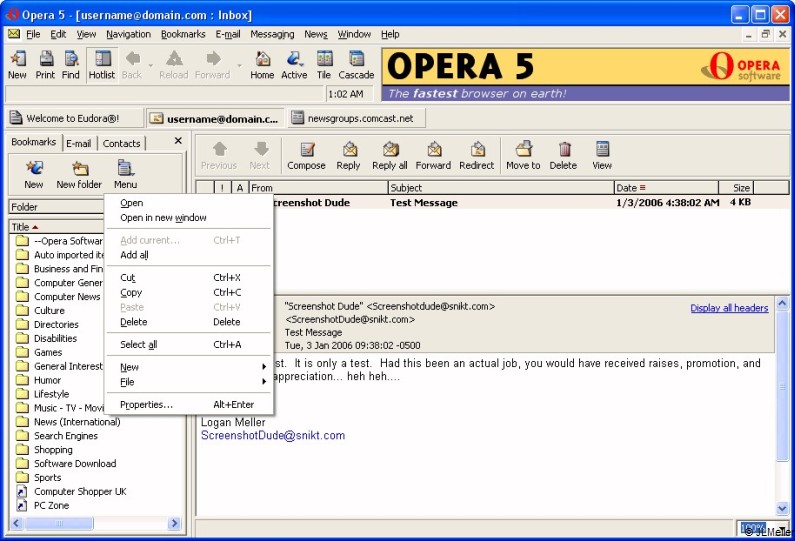Open the dropdown arrow beside Forward
The width and height of the screenshot is (795, 541).
tap(239, 65)
